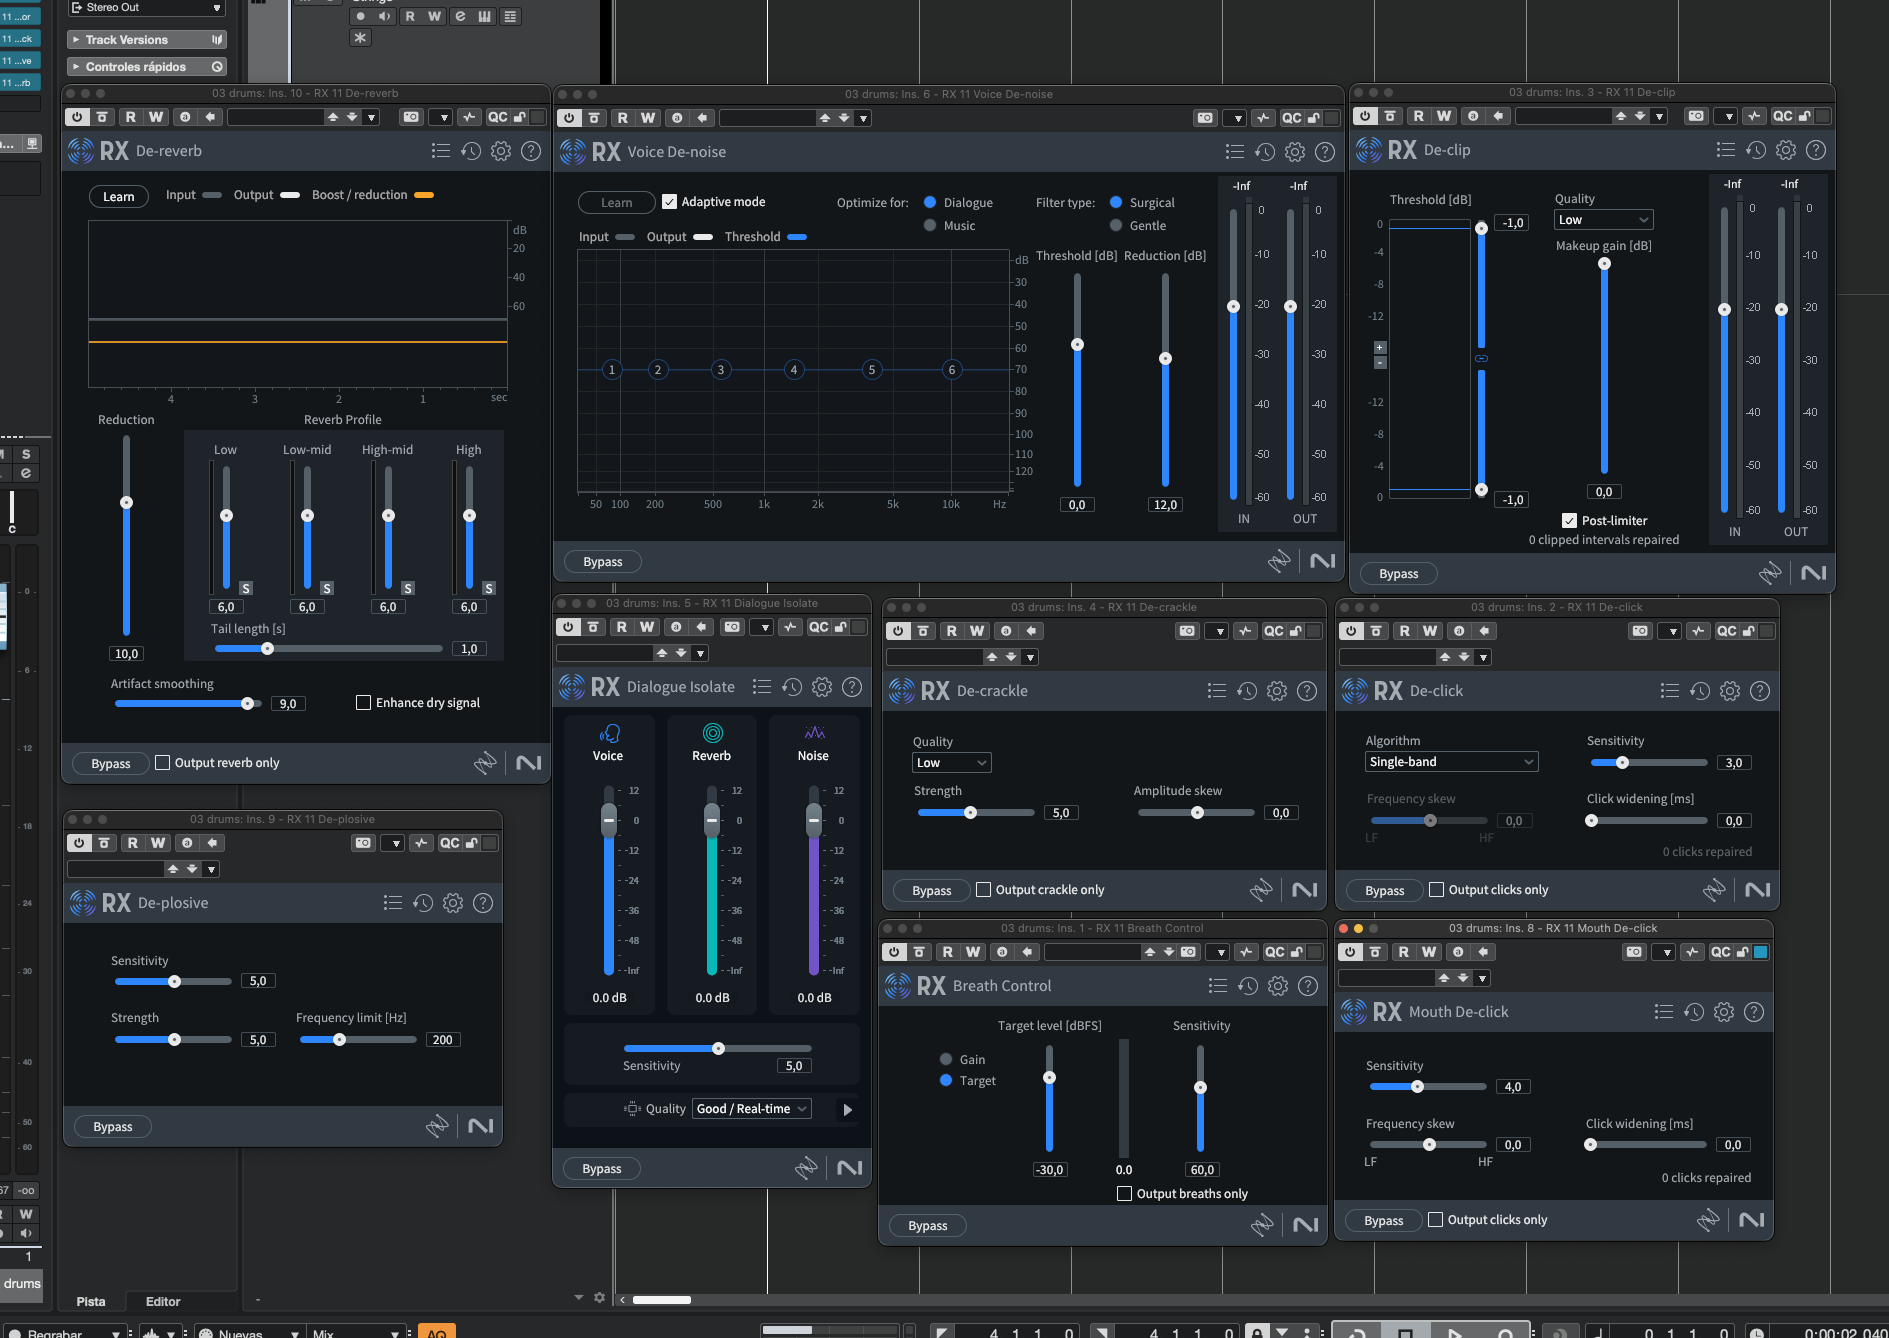Image resolution: width=1889 pixels, height=1338 pixels.
Task: Toggle De-crackle power button
Action: tap(897, 630)
